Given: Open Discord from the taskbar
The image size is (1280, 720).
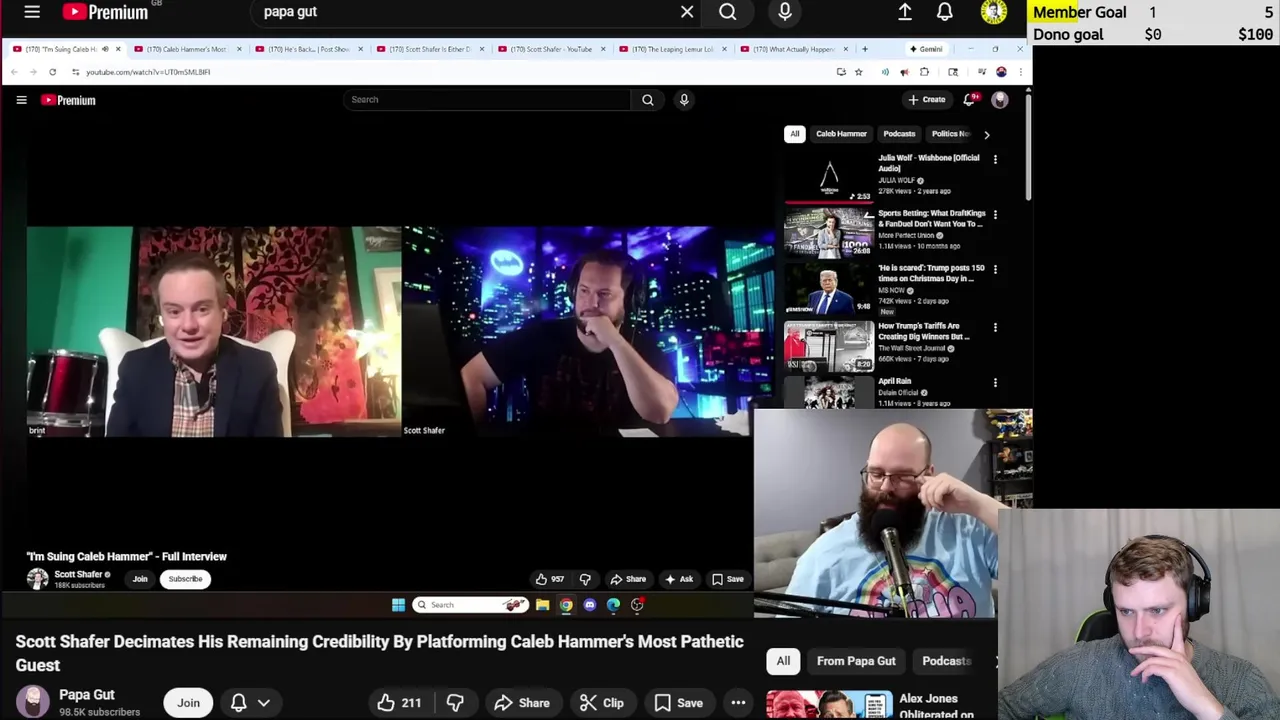Looking at the screenshot, I should (590, 605).
